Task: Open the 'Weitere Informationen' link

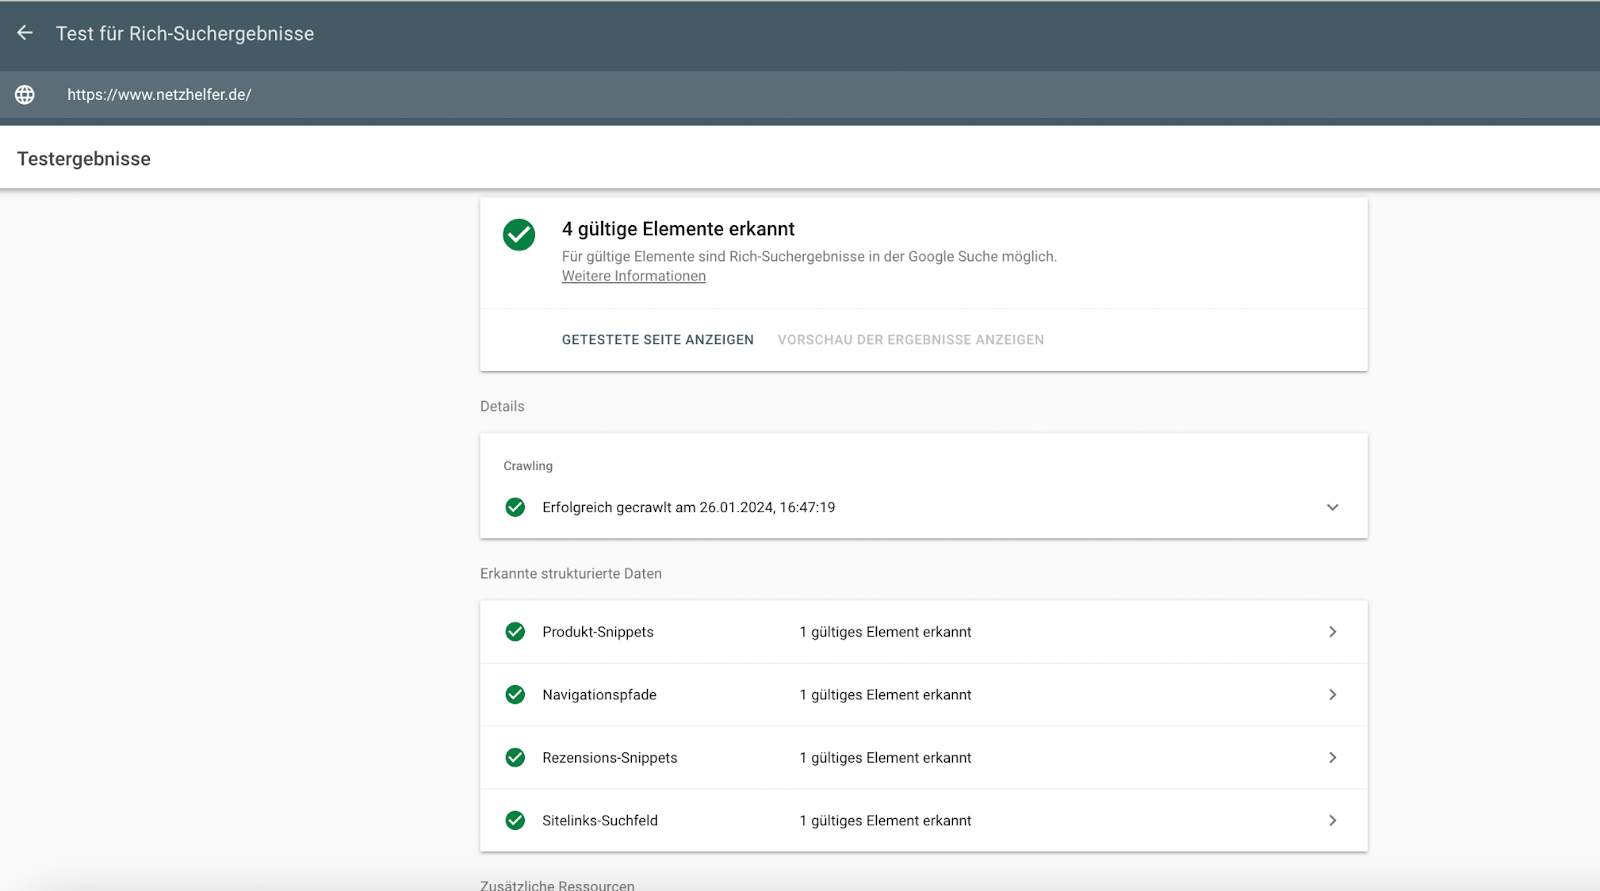Action: coord(634,276)
